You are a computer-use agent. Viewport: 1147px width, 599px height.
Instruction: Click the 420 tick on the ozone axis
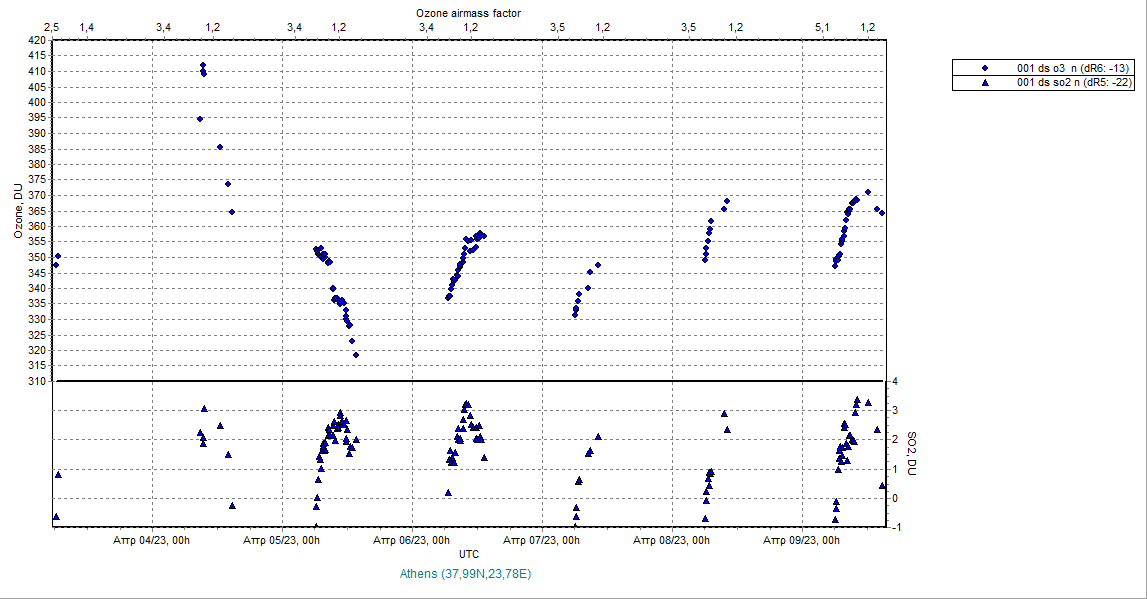click(x=37, y=41)
